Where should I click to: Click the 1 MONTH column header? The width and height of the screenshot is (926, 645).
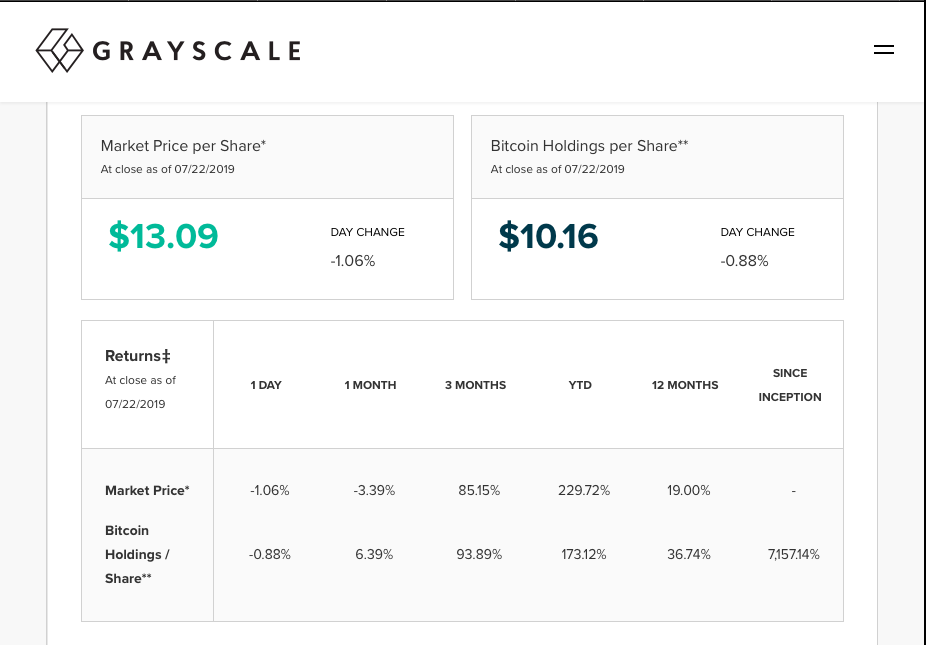tap(370, 385)
